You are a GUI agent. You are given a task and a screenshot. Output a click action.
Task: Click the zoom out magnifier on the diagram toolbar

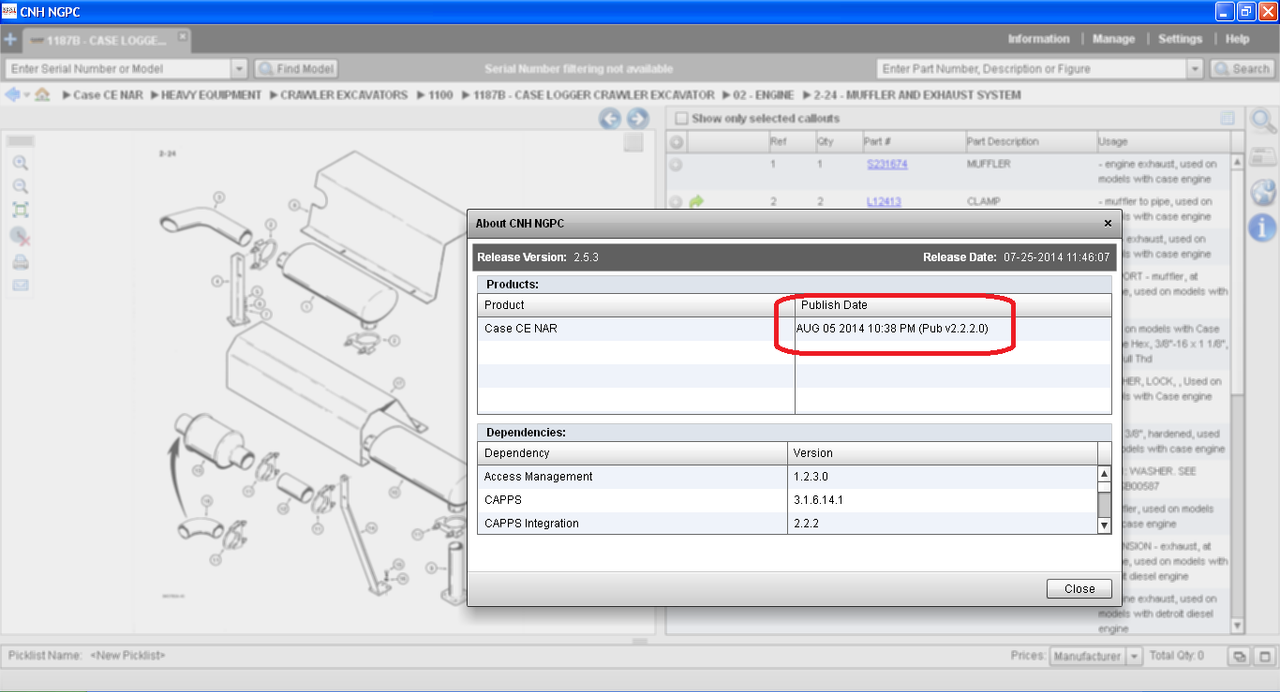20,187
